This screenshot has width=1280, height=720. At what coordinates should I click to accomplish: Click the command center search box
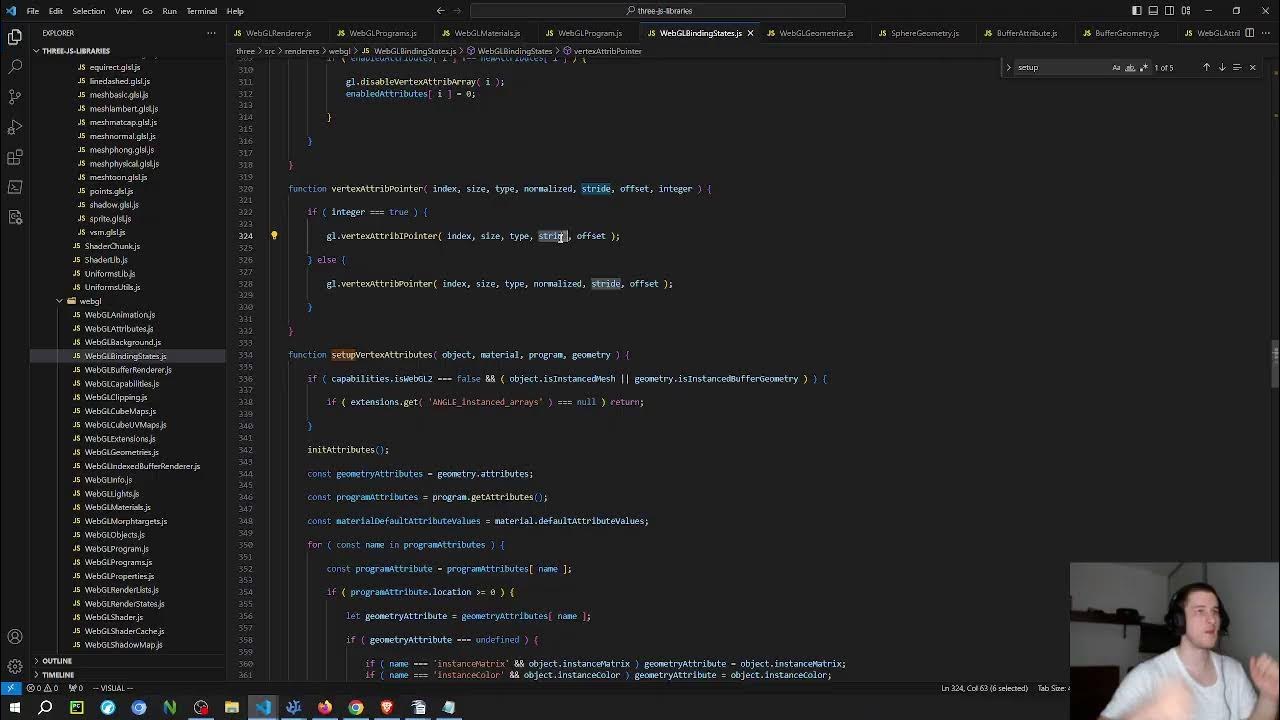pos(660,11)
